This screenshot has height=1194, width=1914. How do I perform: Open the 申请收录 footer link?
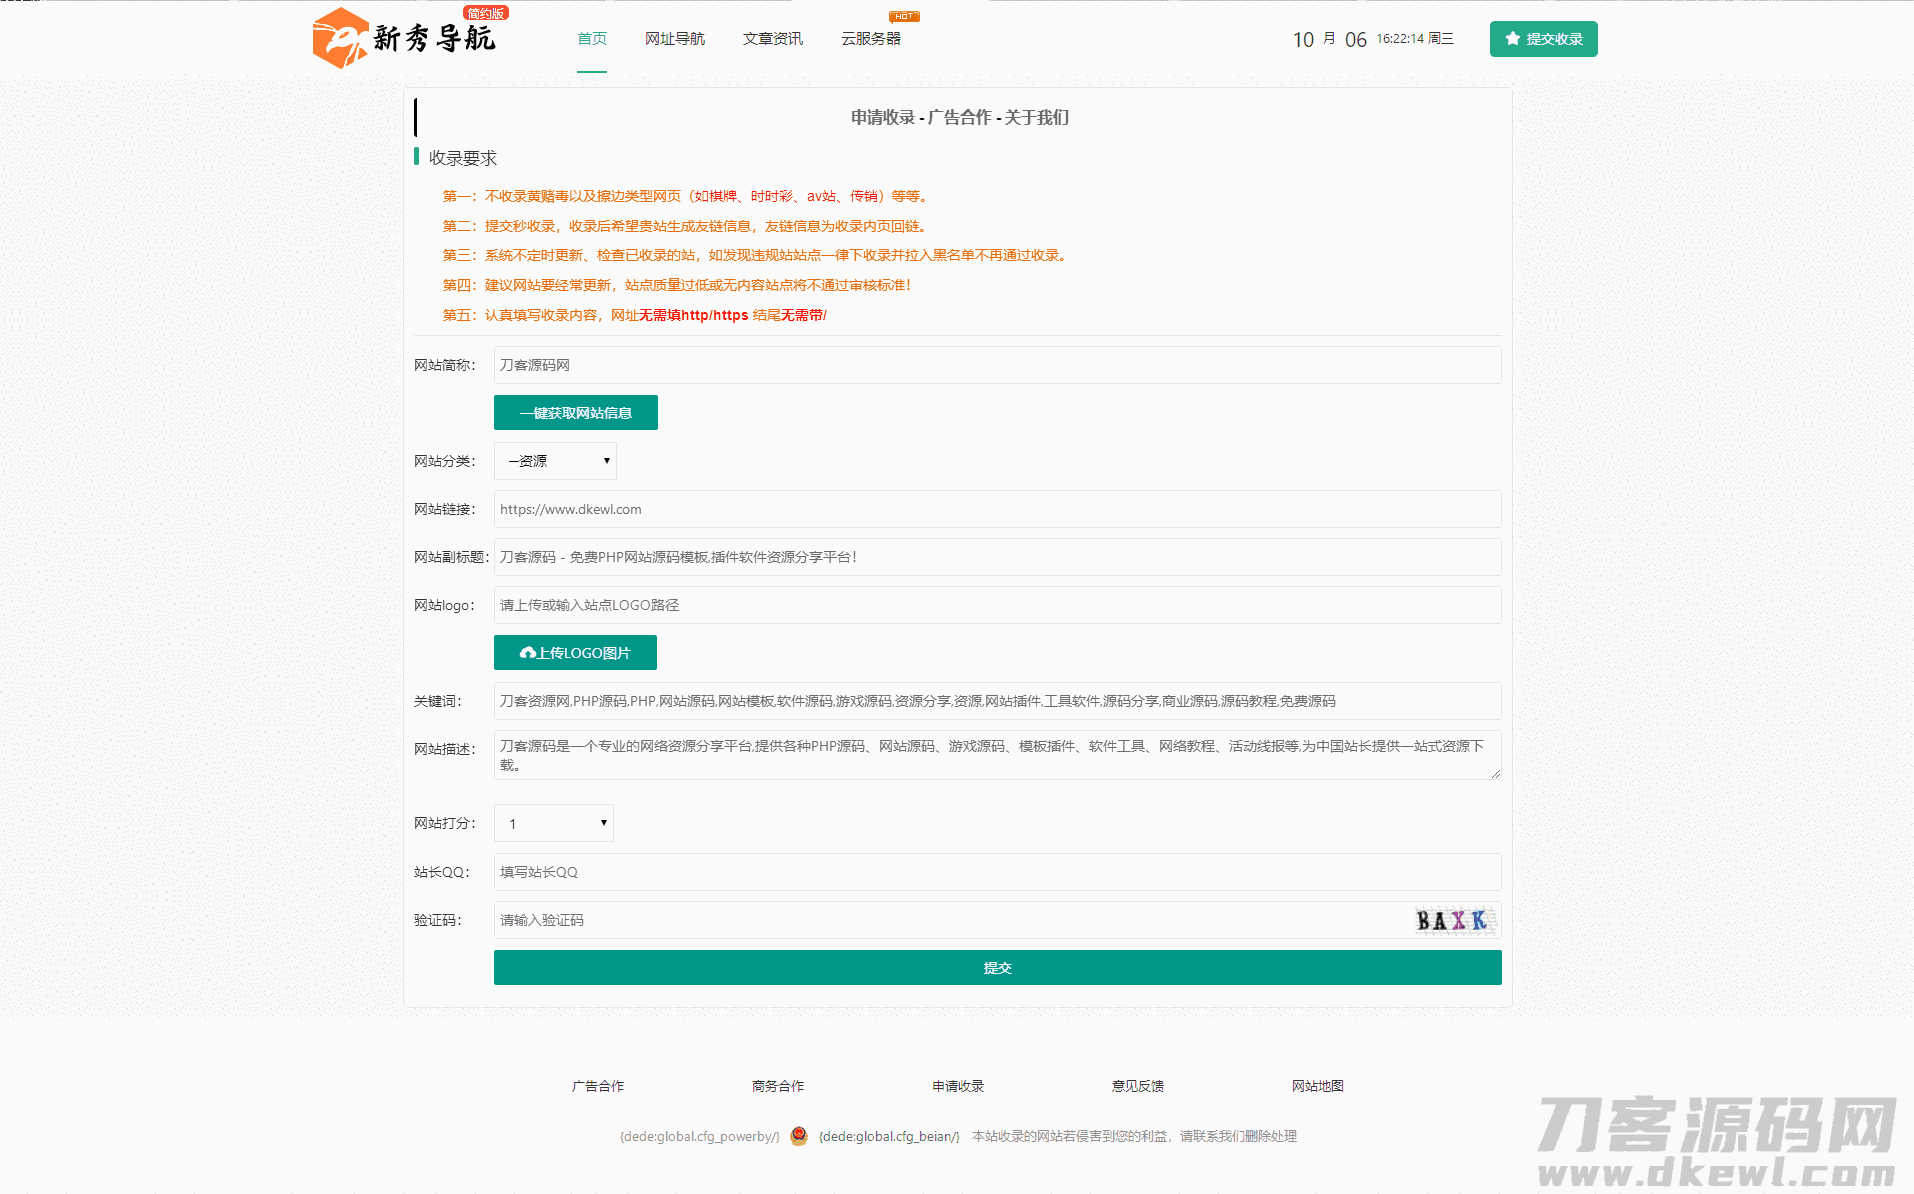958,1086
